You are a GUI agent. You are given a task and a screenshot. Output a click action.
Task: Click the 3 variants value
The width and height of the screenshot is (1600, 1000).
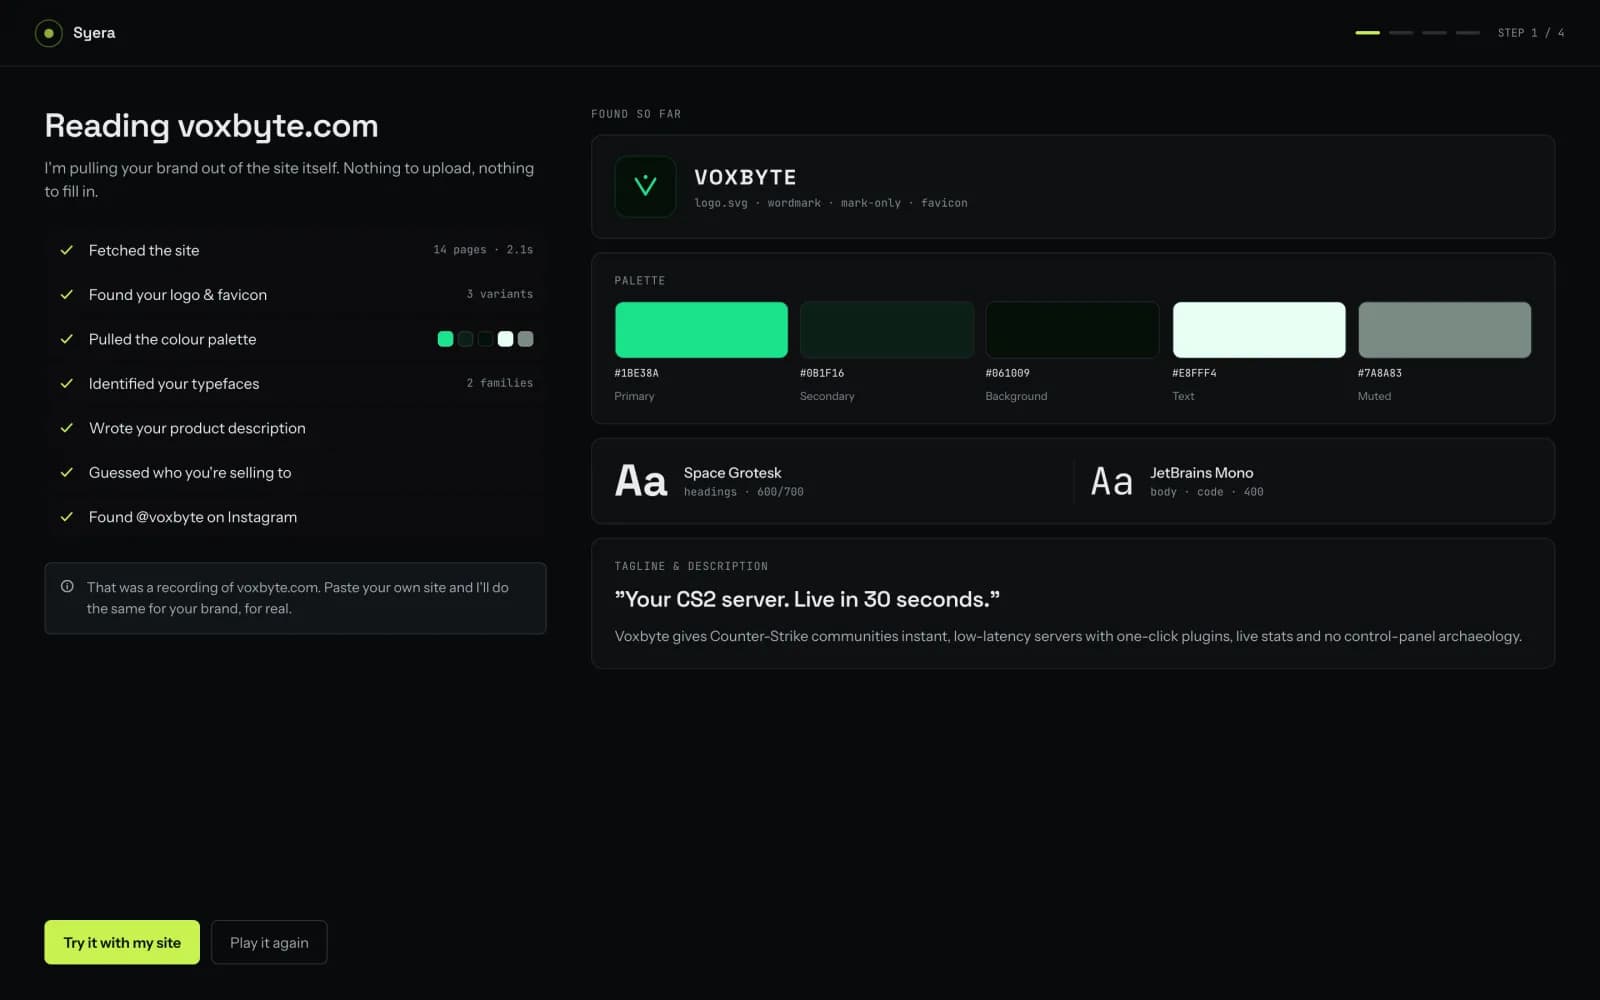point(500,294)
